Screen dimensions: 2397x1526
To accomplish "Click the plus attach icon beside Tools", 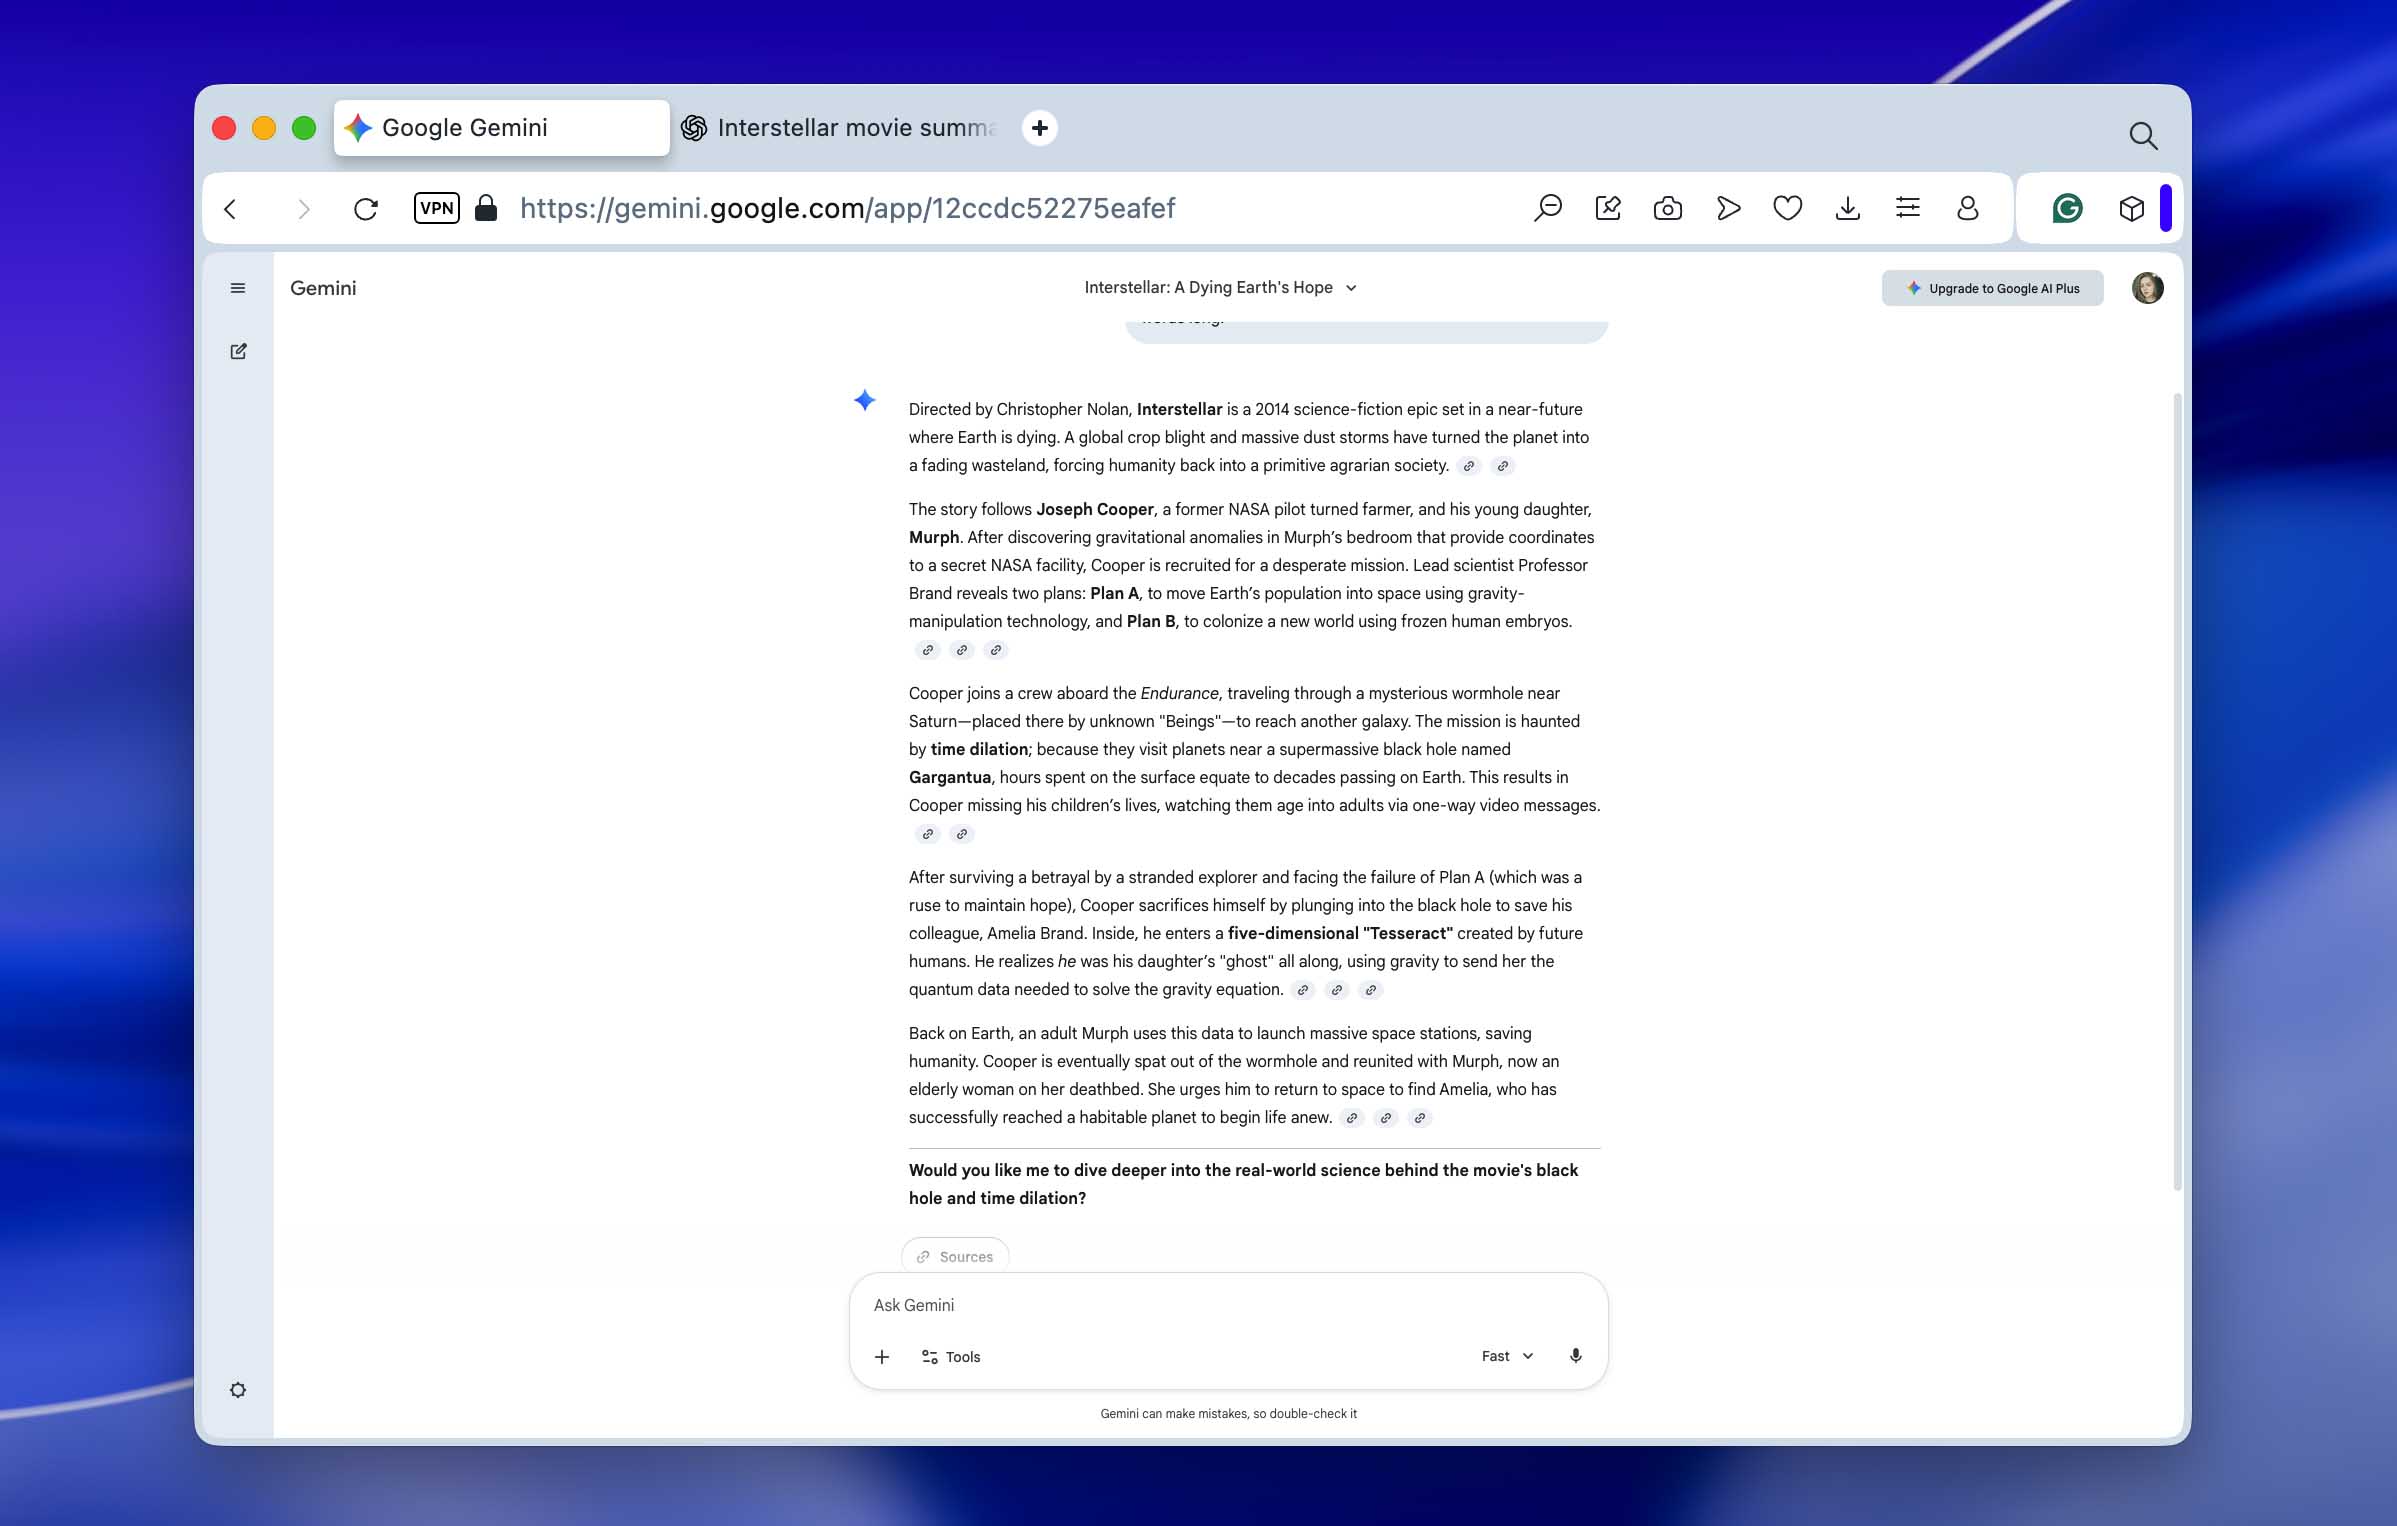I will coord(882,1357).
